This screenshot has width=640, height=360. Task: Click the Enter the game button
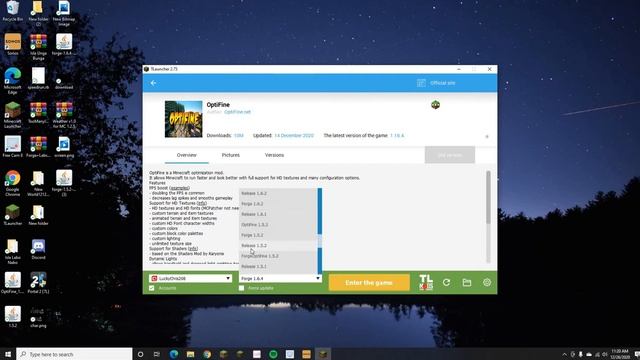coord(369,282)
